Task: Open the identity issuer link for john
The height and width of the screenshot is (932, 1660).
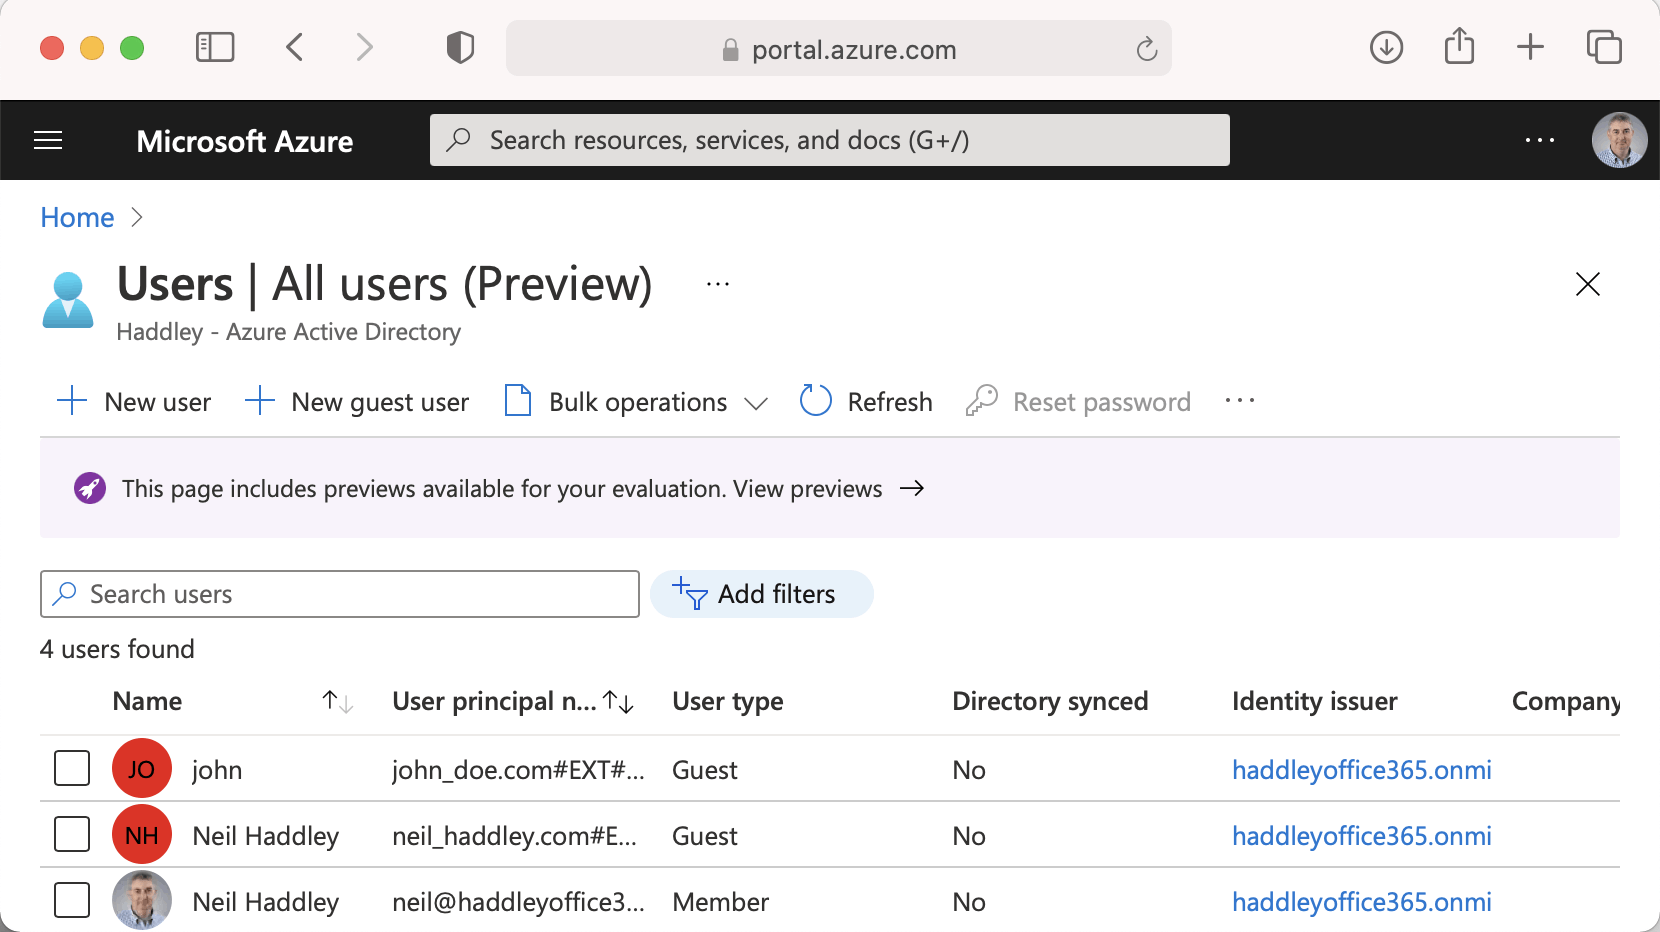Action: pyautogui.click(x=1361, y=770)
